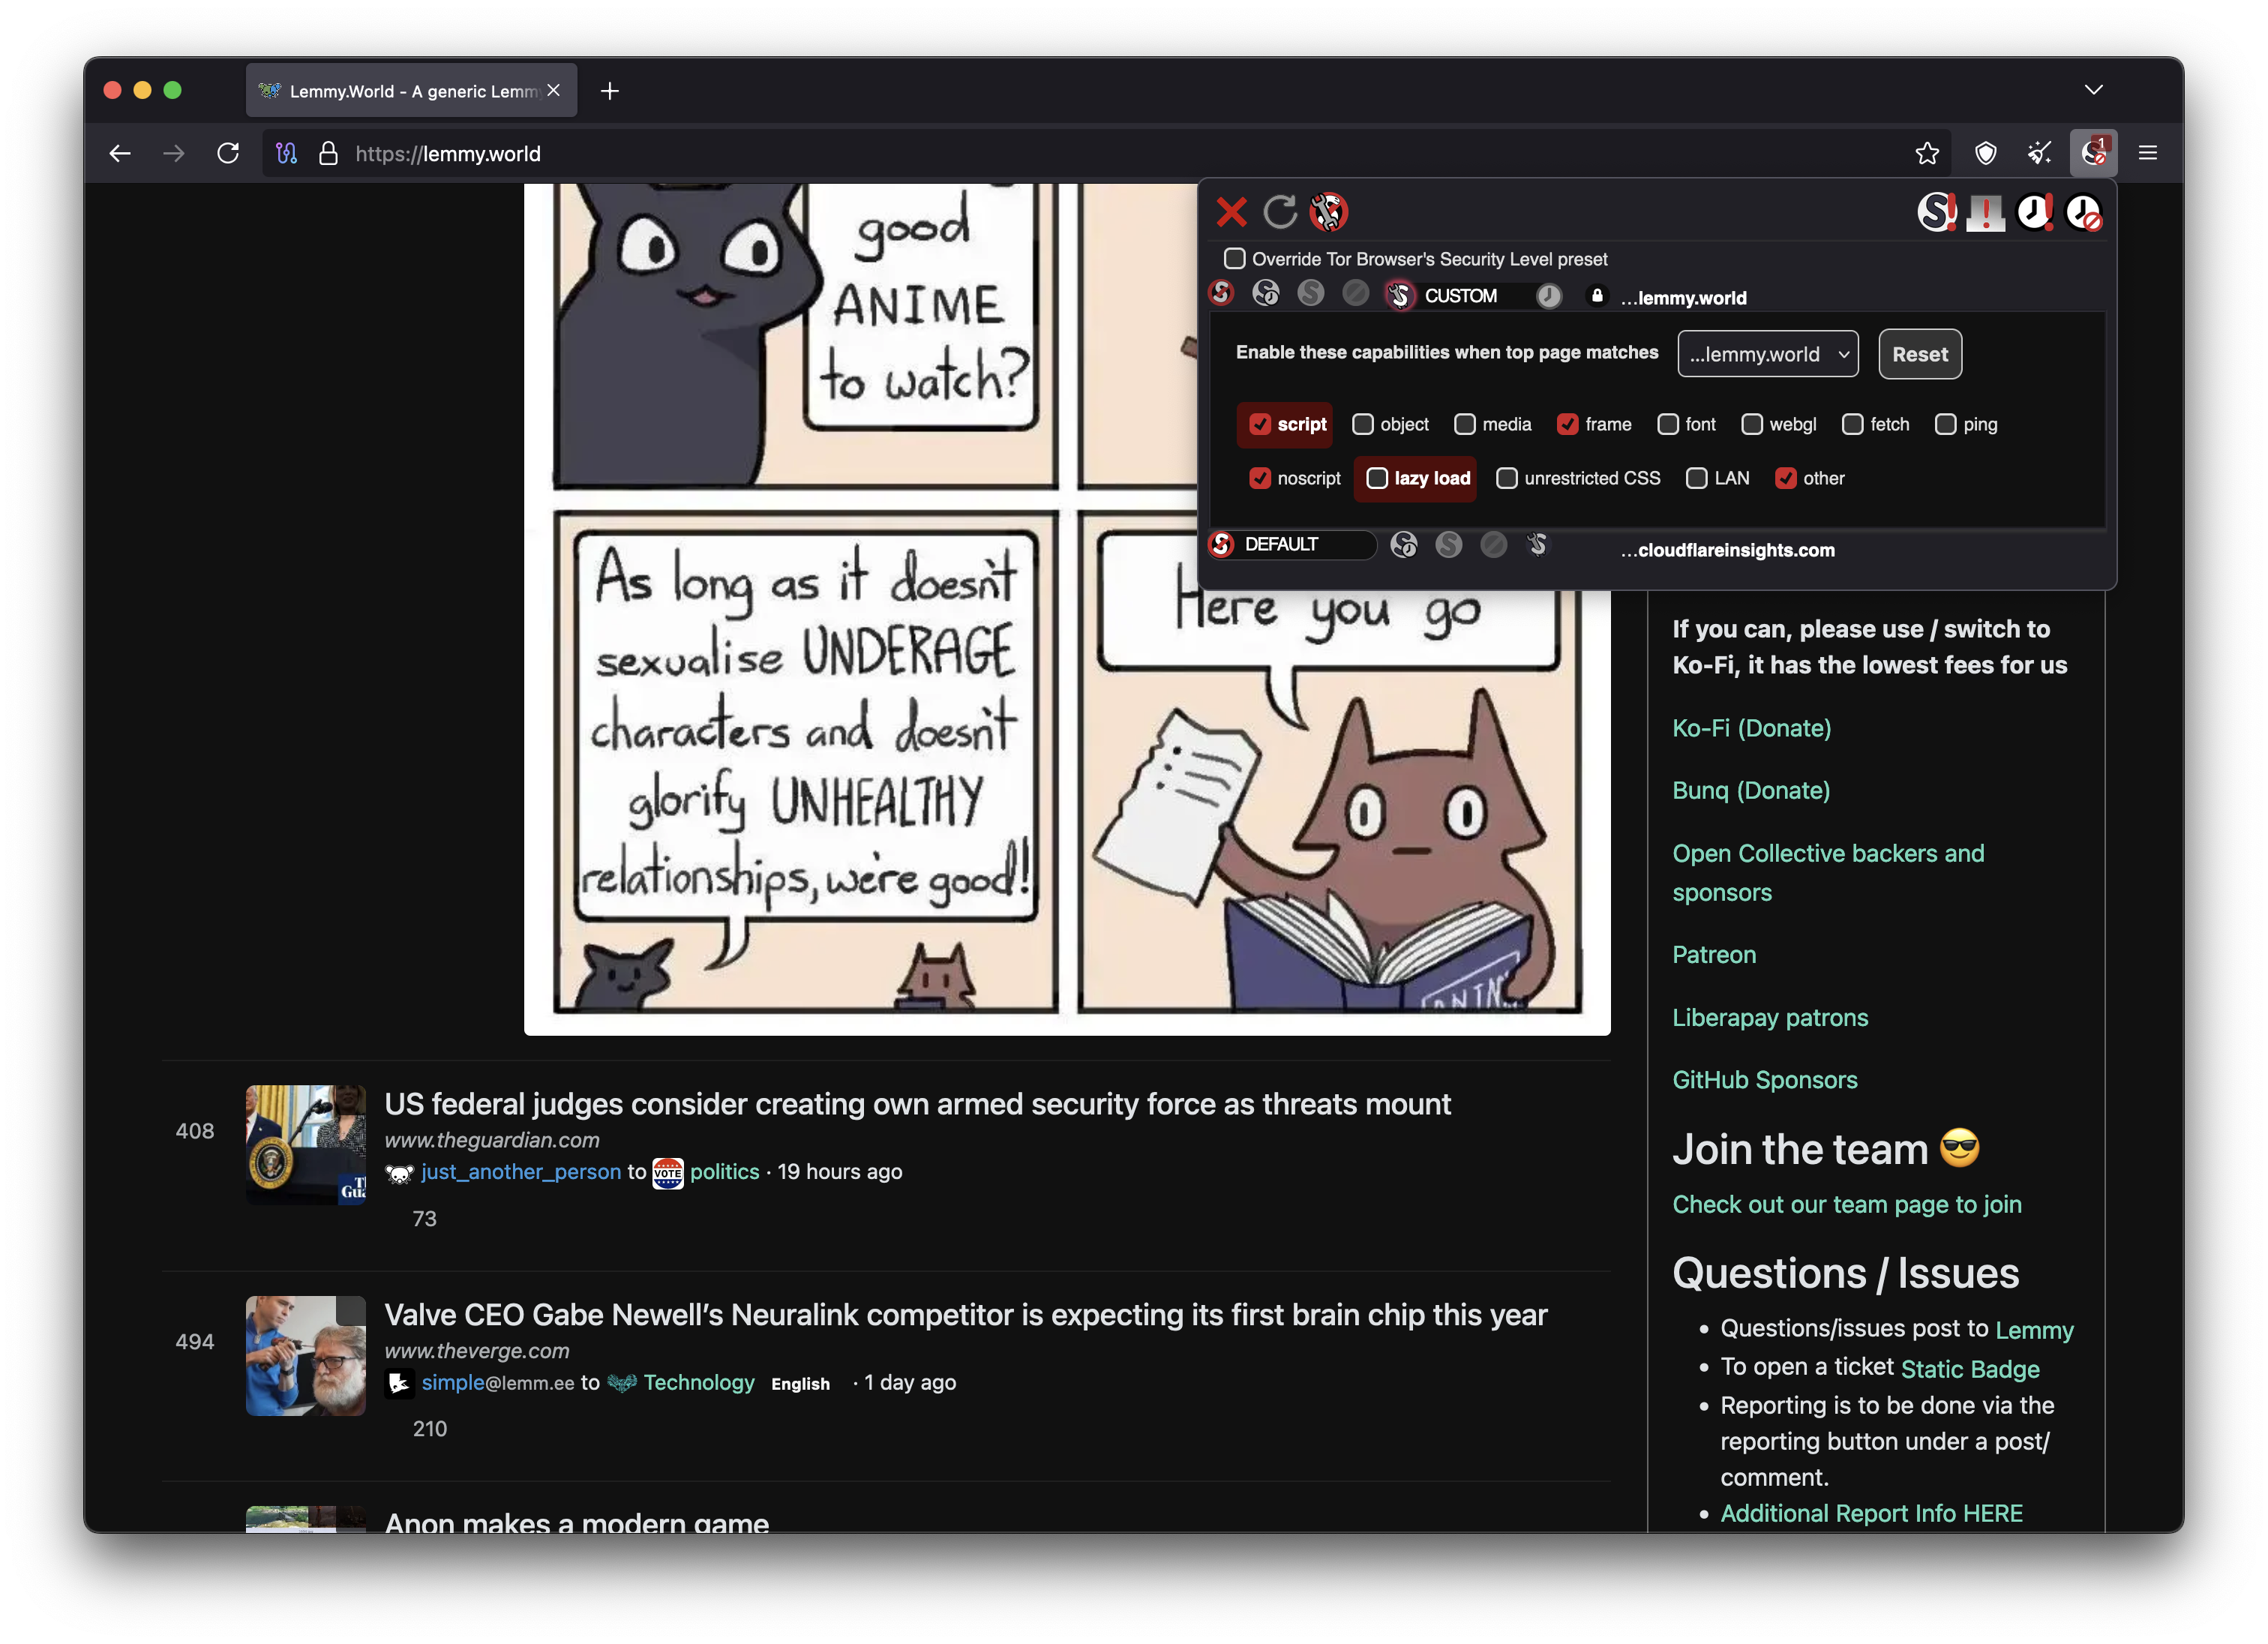The width and height of the screenshot is (2268, 1644).
Task: Click the New Identity broom icon
Action: 2039,153
